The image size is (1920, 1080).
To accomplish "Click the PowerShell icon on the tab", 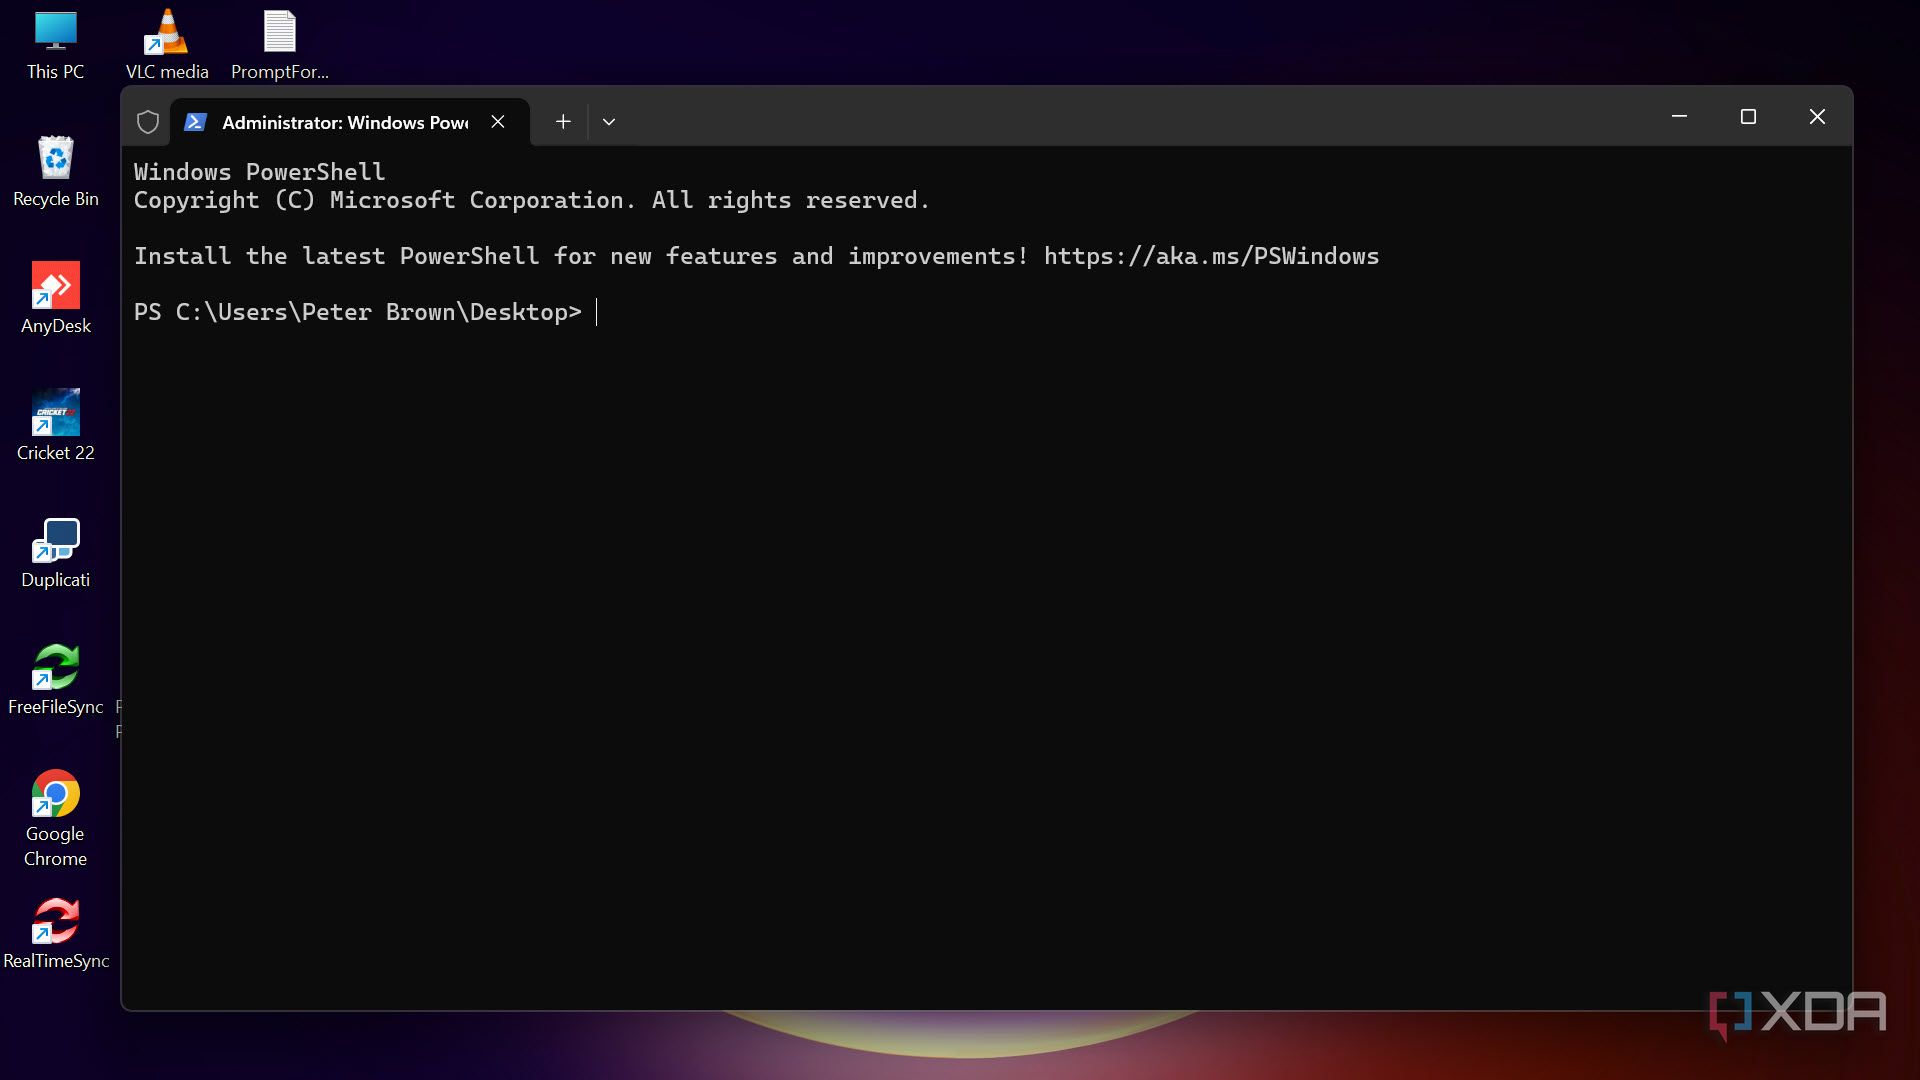I will coord(196,121).
